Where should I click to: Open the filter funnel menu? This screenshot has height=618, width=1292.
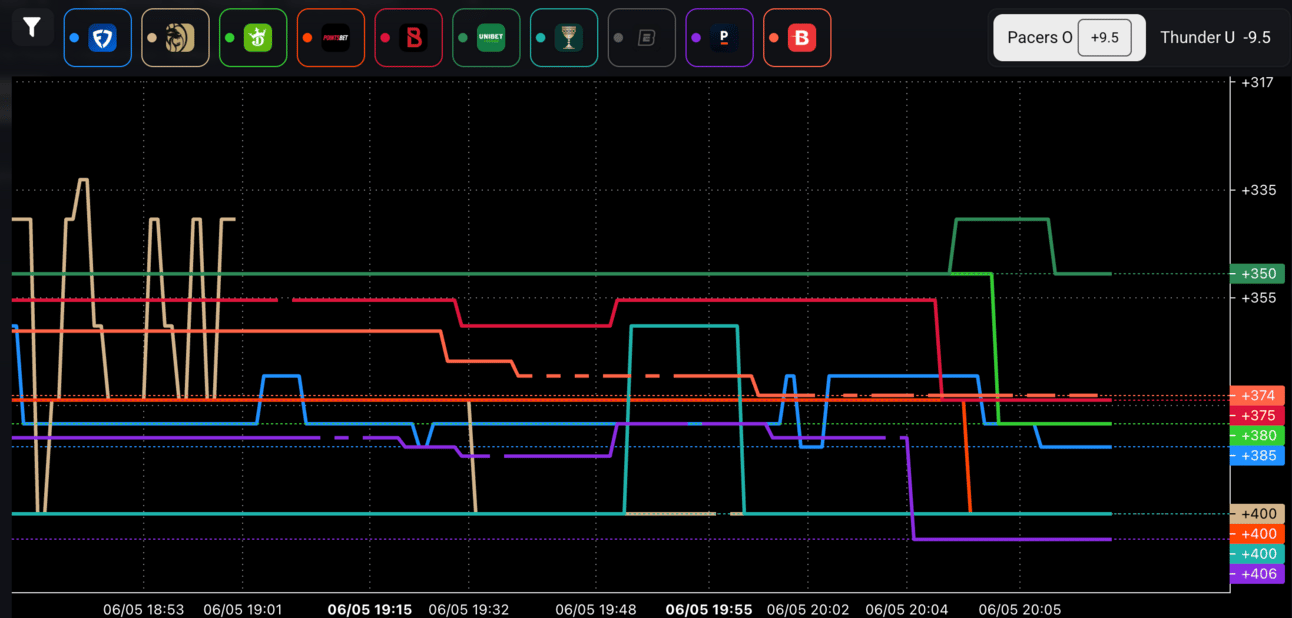(x=32, y=27)
